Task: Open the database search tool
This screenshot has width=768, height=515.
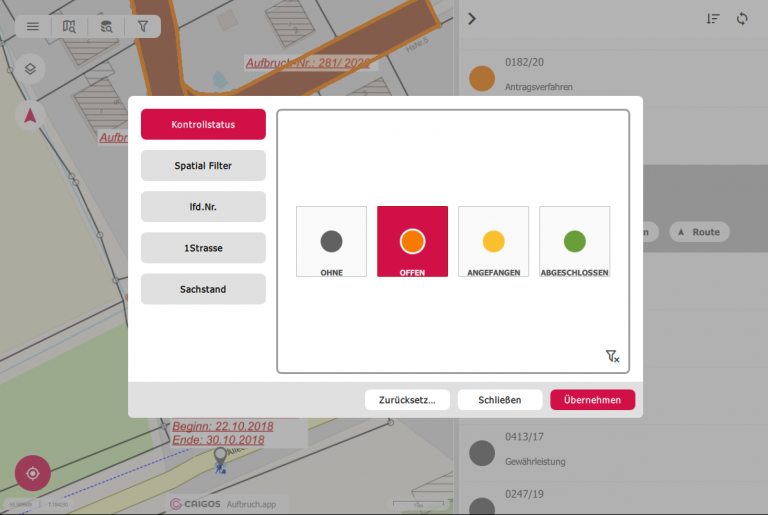Action: tap(106, 26)
